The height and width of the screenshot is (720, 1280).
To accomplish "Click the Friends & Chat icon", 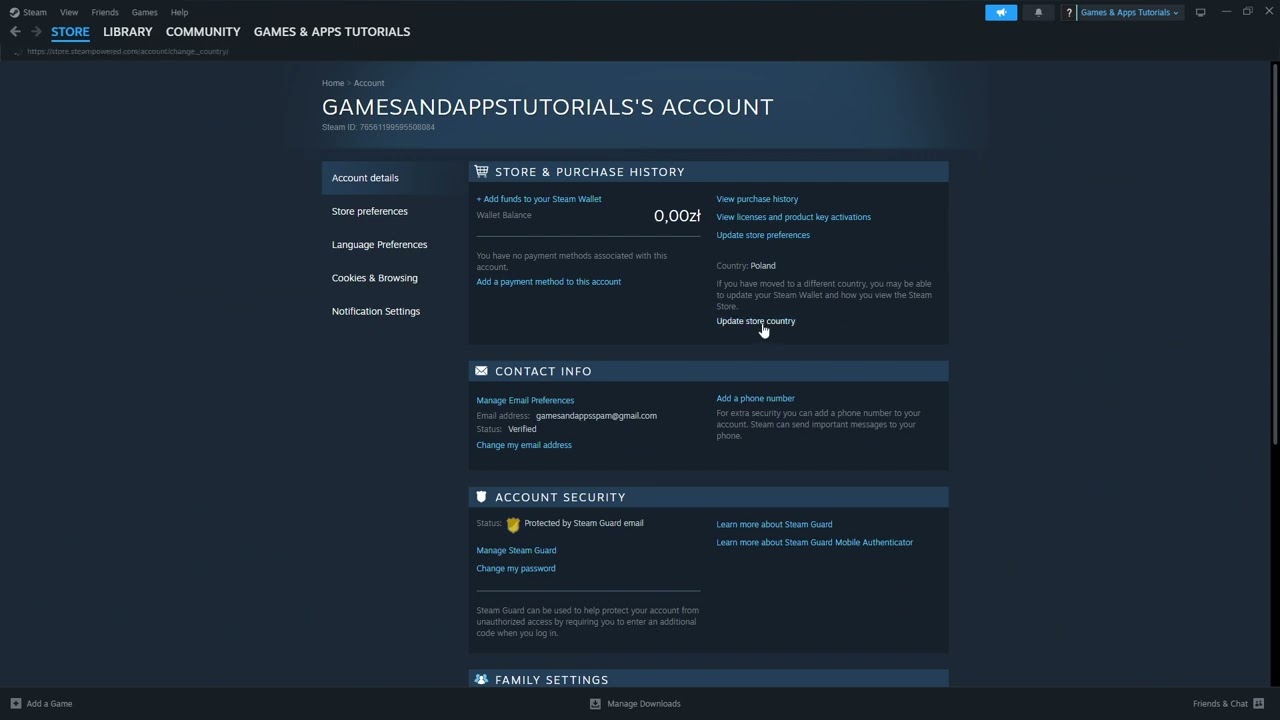I will point(1259,704).
